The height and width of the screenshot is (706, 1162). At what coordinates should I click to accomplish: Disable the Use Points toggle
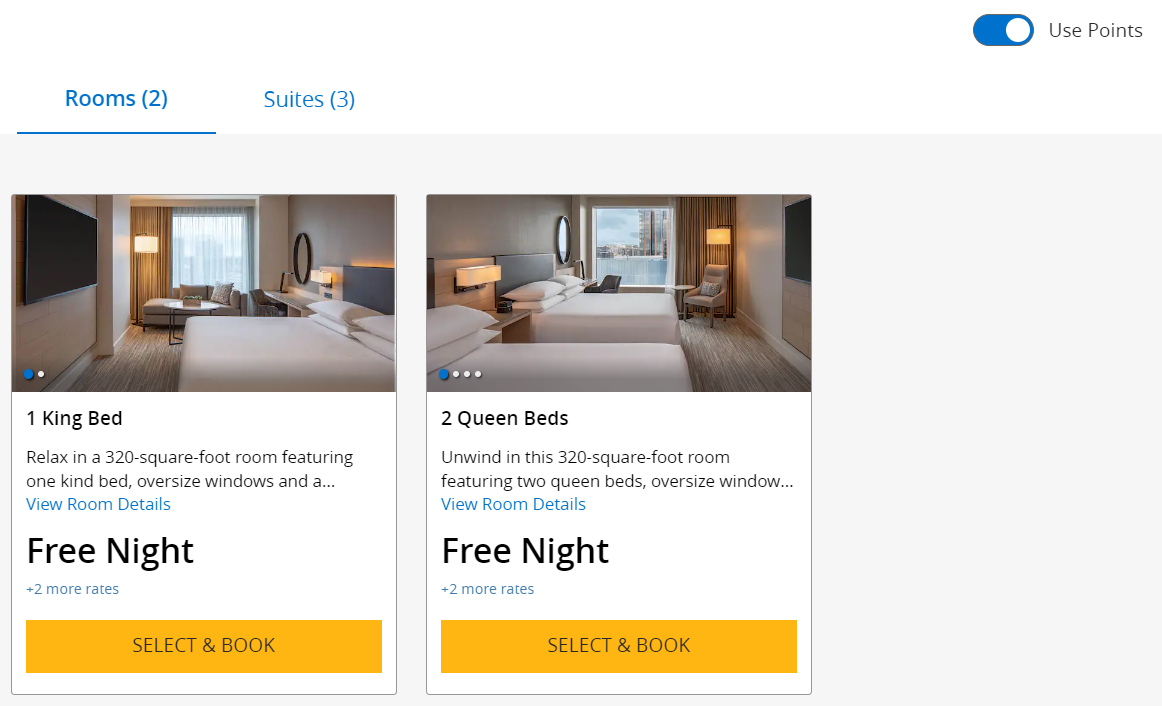point(1003,30)
